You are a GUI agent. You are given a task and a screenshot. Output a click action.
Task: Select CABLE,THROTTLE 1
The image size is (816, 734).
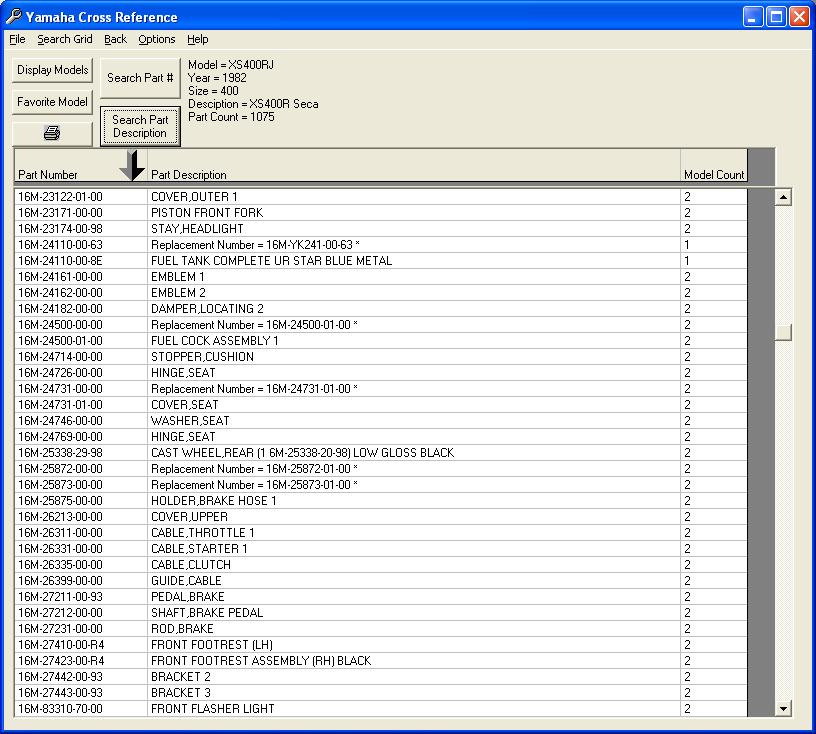pyautogui.click(x=202, y=533)
